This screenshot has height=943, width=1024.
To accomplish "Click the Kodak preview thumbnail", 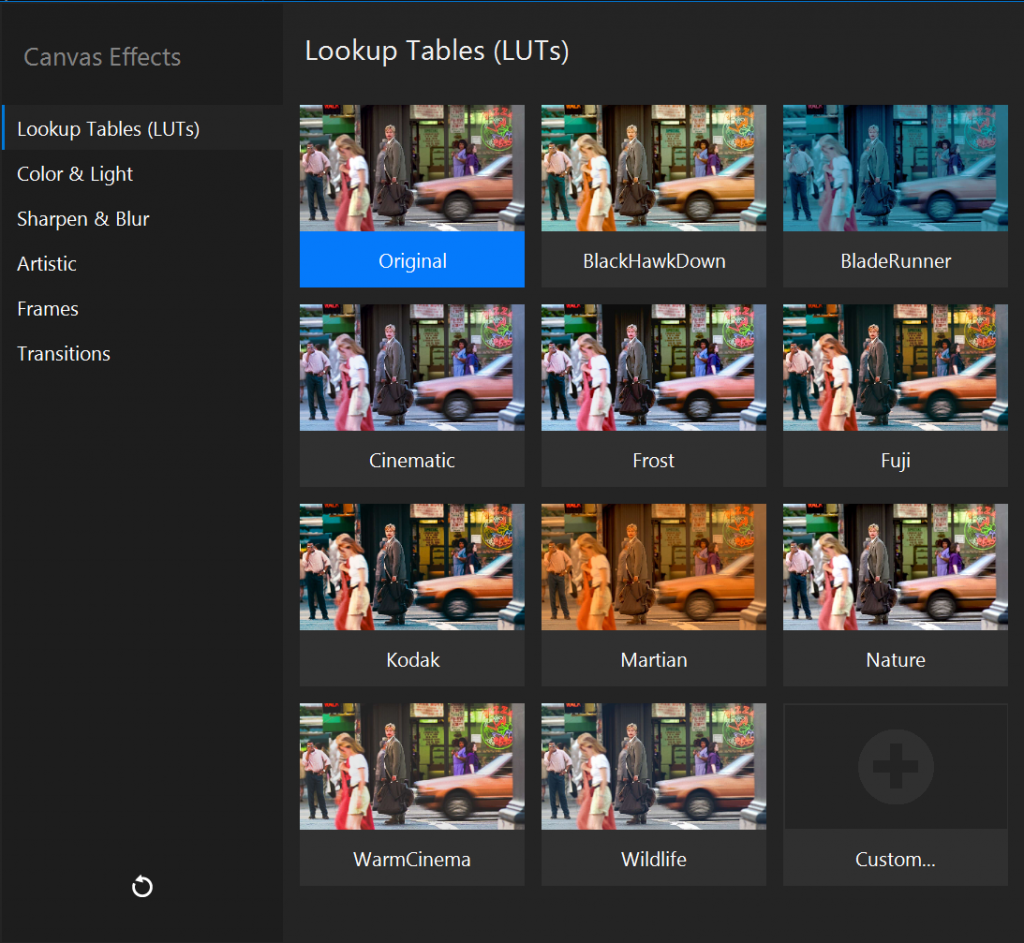I will [x=412, y=567].
